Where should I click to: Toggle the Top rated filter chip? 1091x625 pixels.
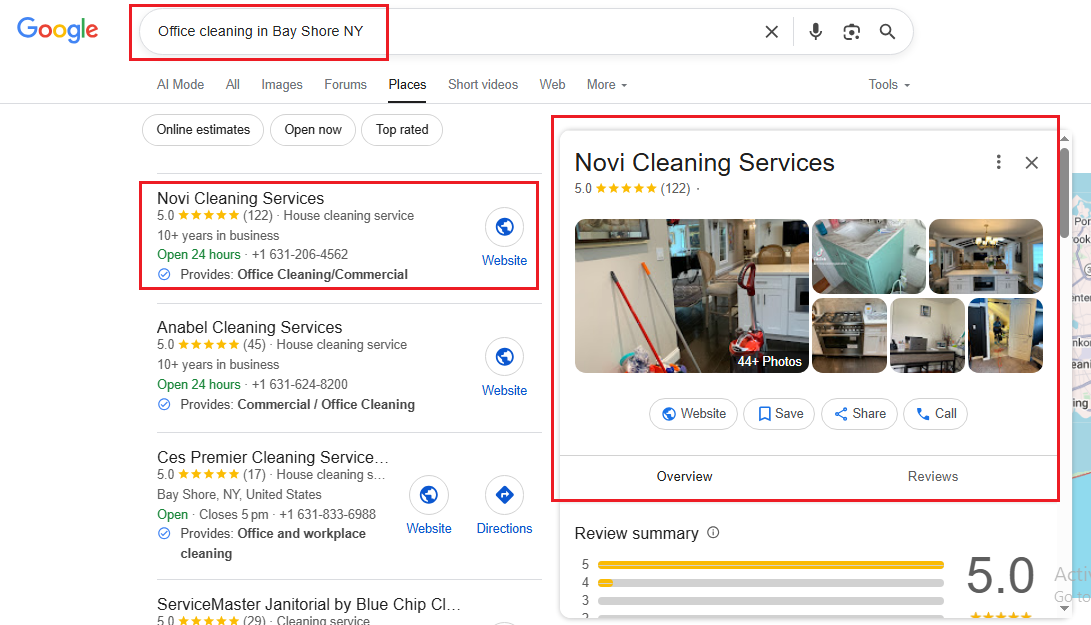[x=401, y=130]
